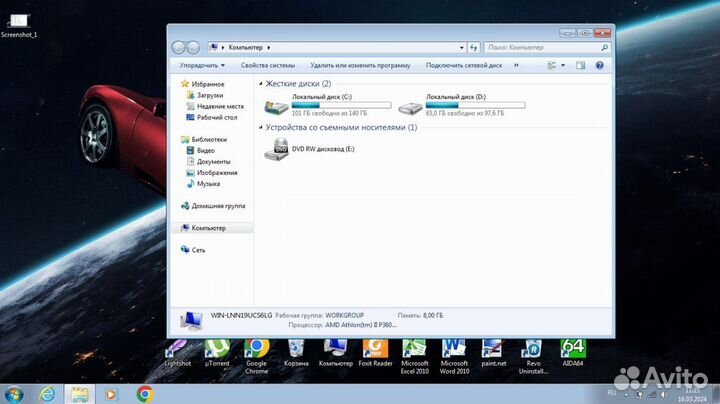Open the Windows Start button
720x404 pixels.
14,394
